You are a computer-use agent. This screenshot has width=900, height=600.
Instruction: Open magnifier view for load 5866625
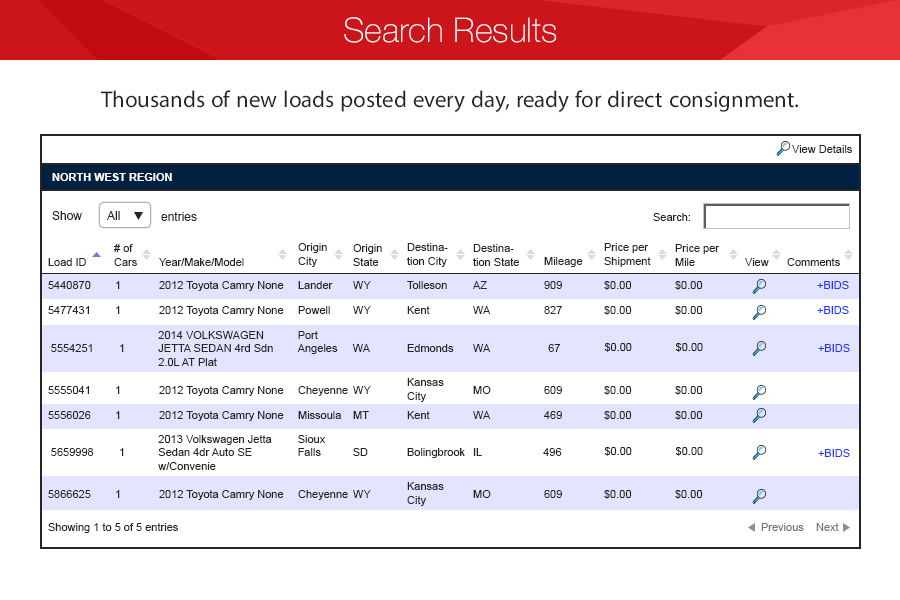point(759,496)
